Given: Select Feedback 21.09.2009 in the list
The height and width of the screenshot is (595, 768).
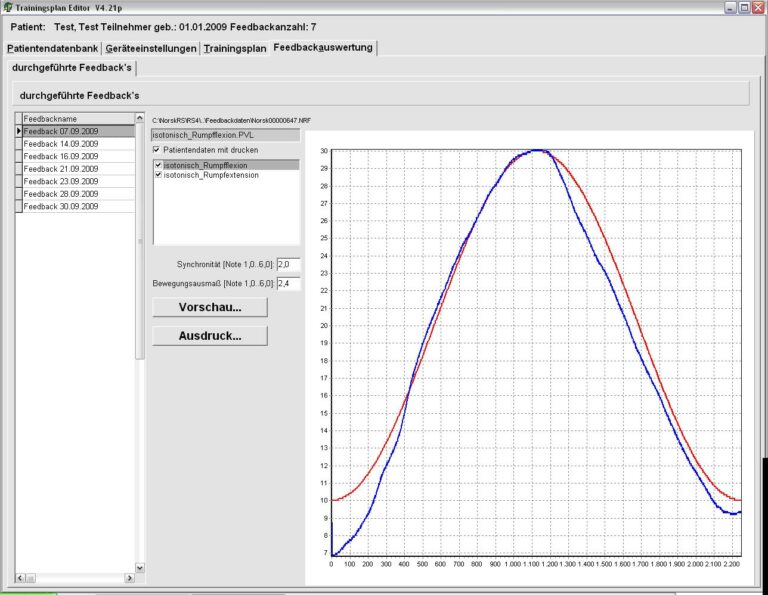Looking at the screenshot, I should tap(60, 169).
